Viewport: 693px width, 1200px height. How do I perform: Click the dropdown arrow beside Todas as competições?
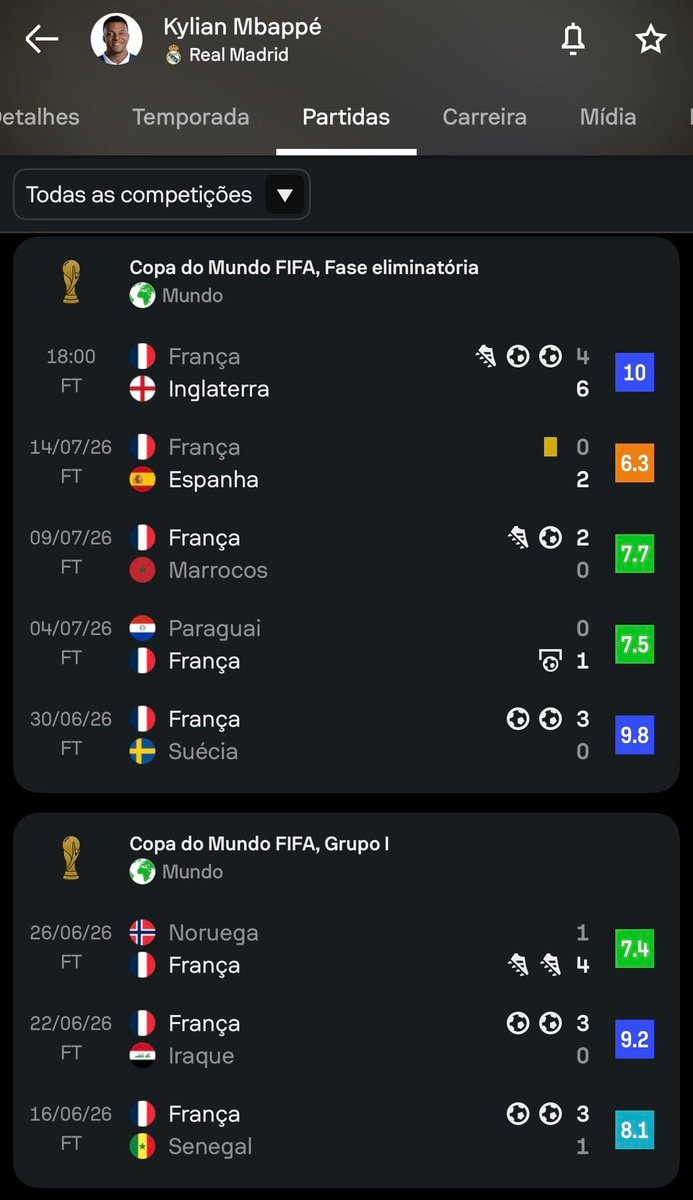tap(285, 195)
